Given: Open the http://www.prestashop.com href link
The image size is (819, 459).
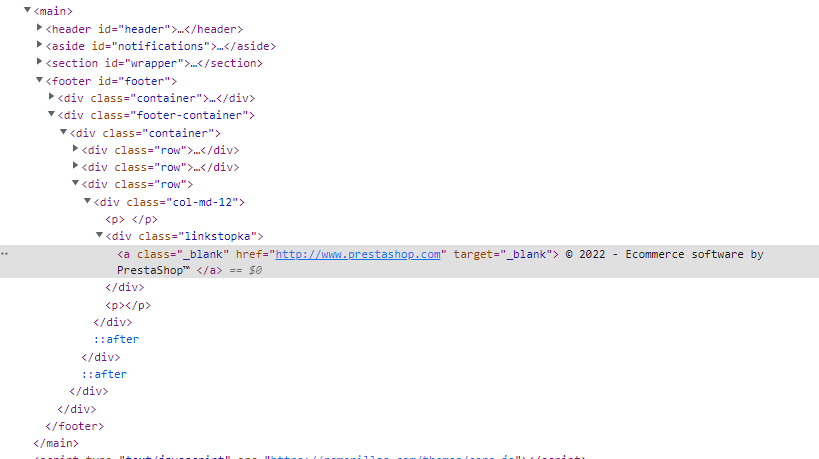Looking at the screenshot, I should (x=358, y=254).
